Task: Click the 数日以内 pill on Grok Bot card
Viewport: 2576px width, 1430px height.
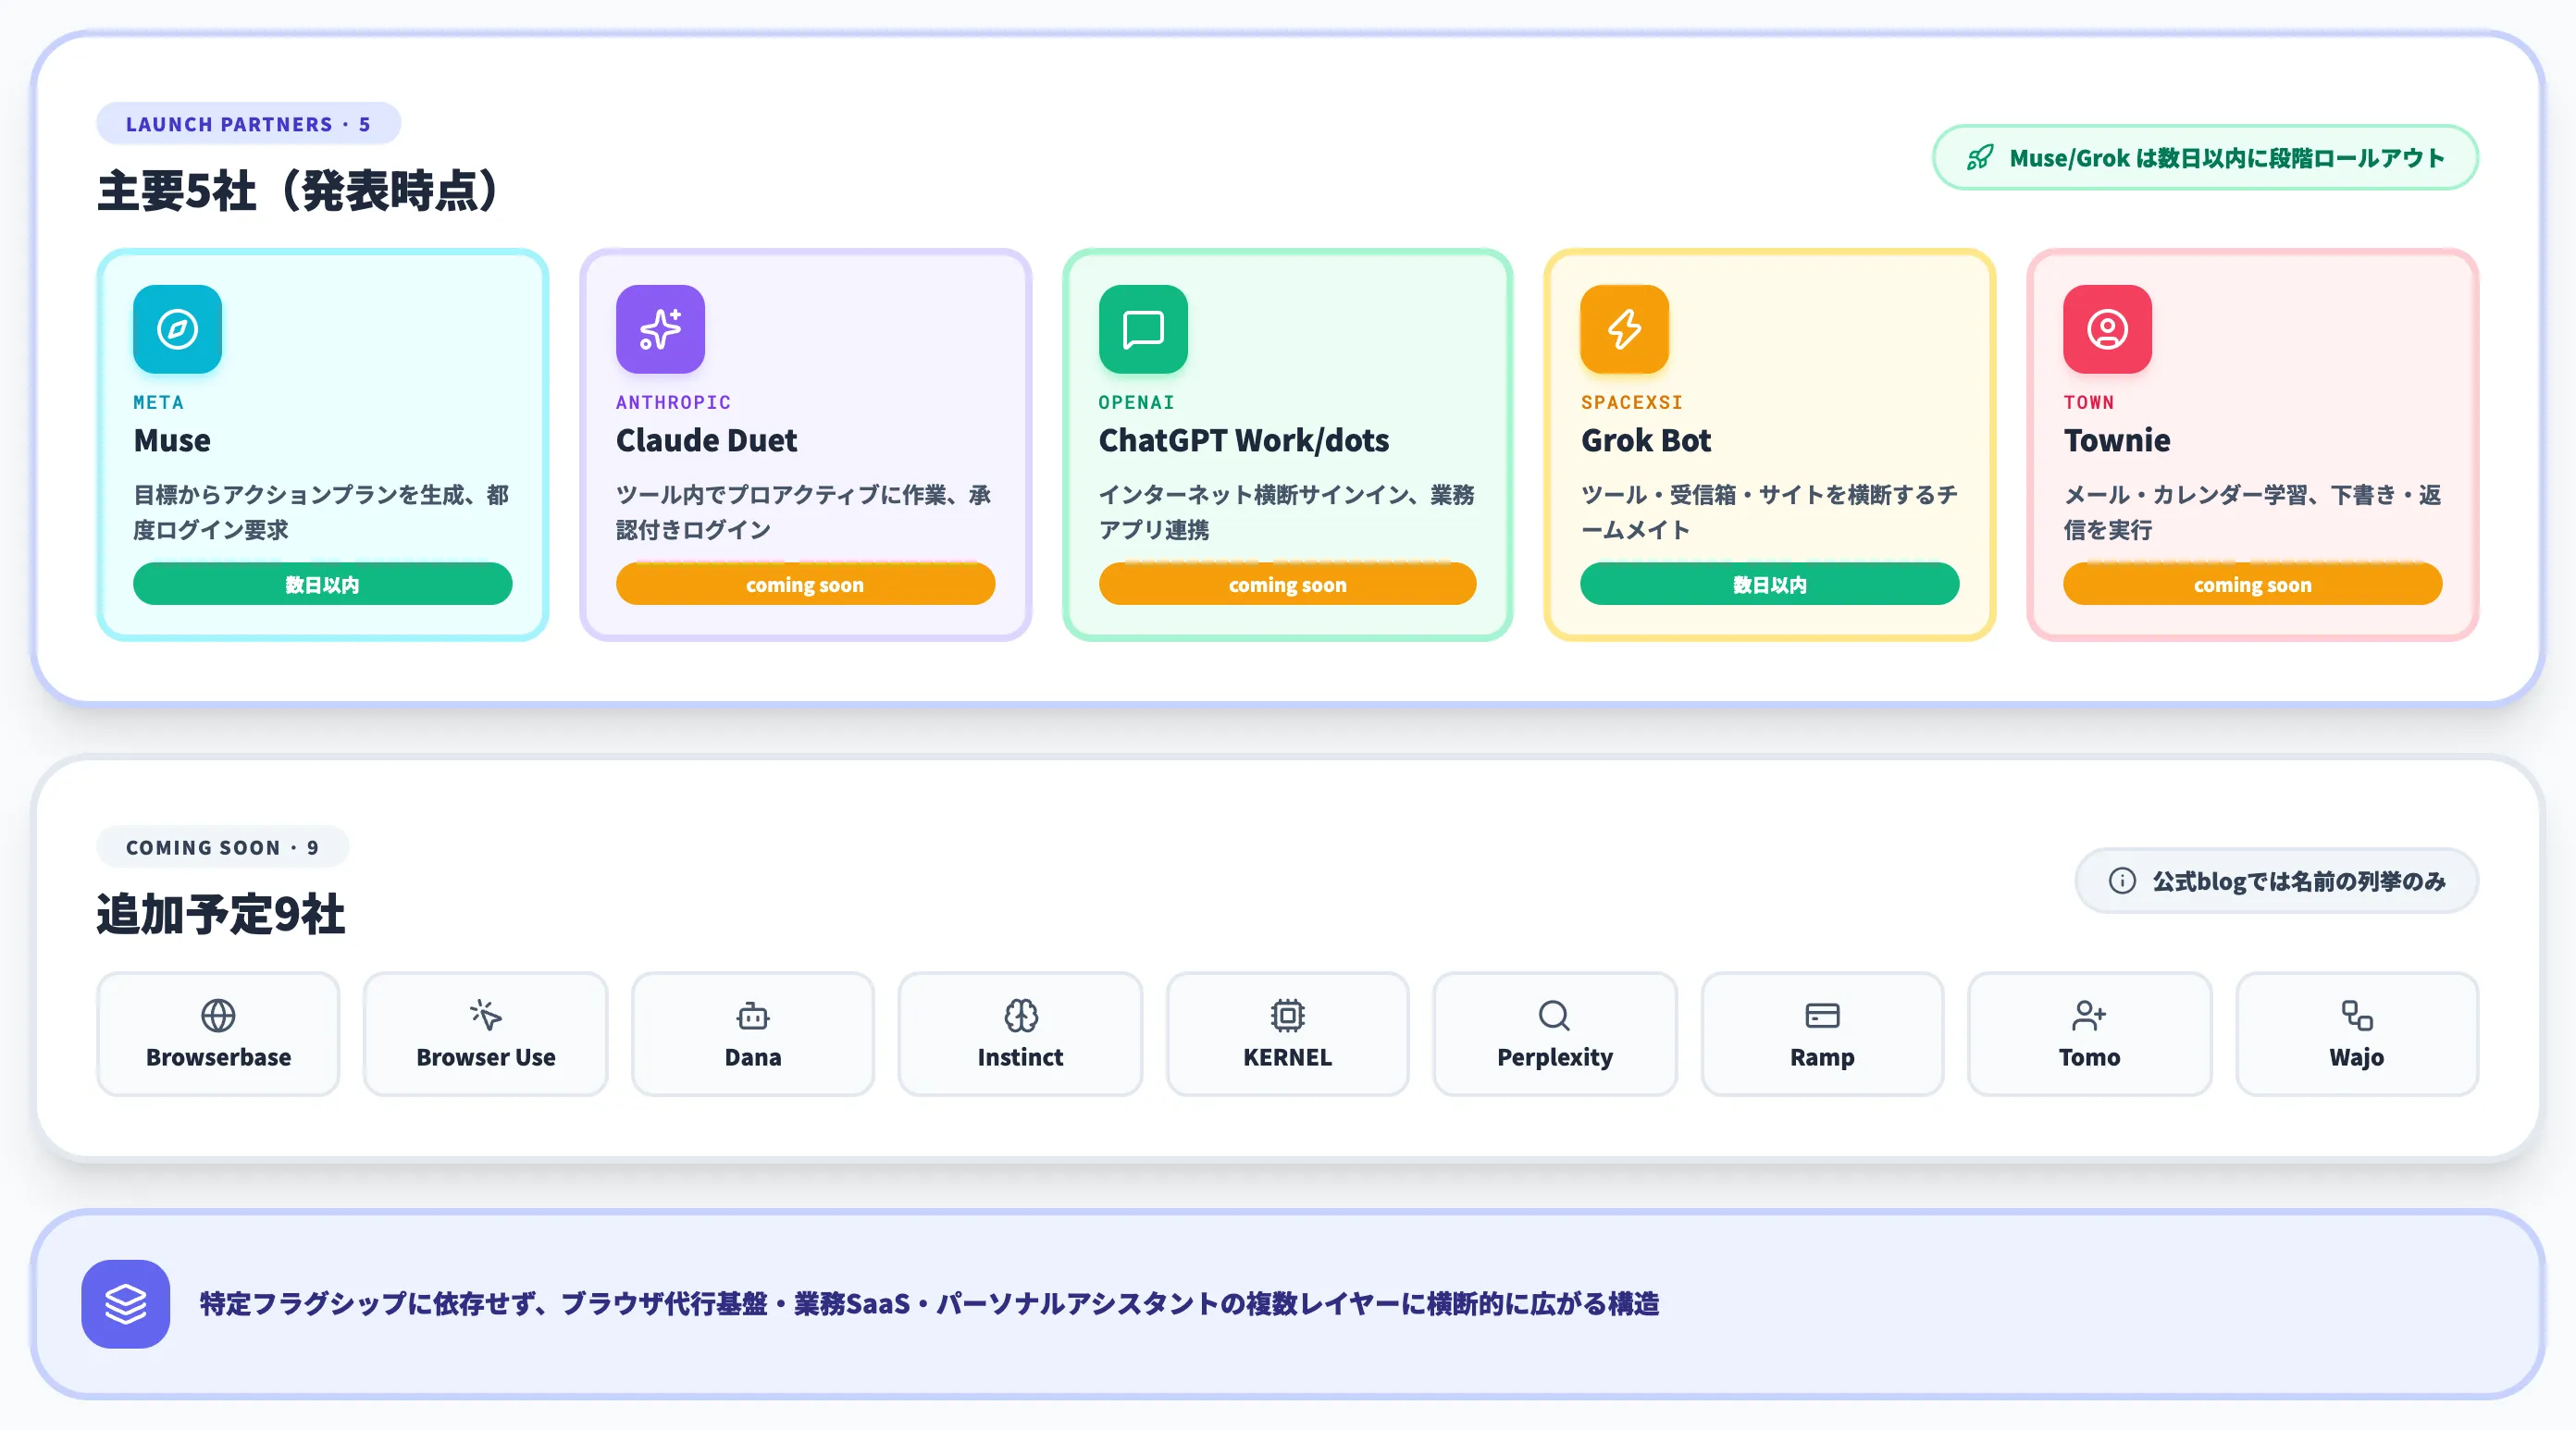Action: [1769, 584]
